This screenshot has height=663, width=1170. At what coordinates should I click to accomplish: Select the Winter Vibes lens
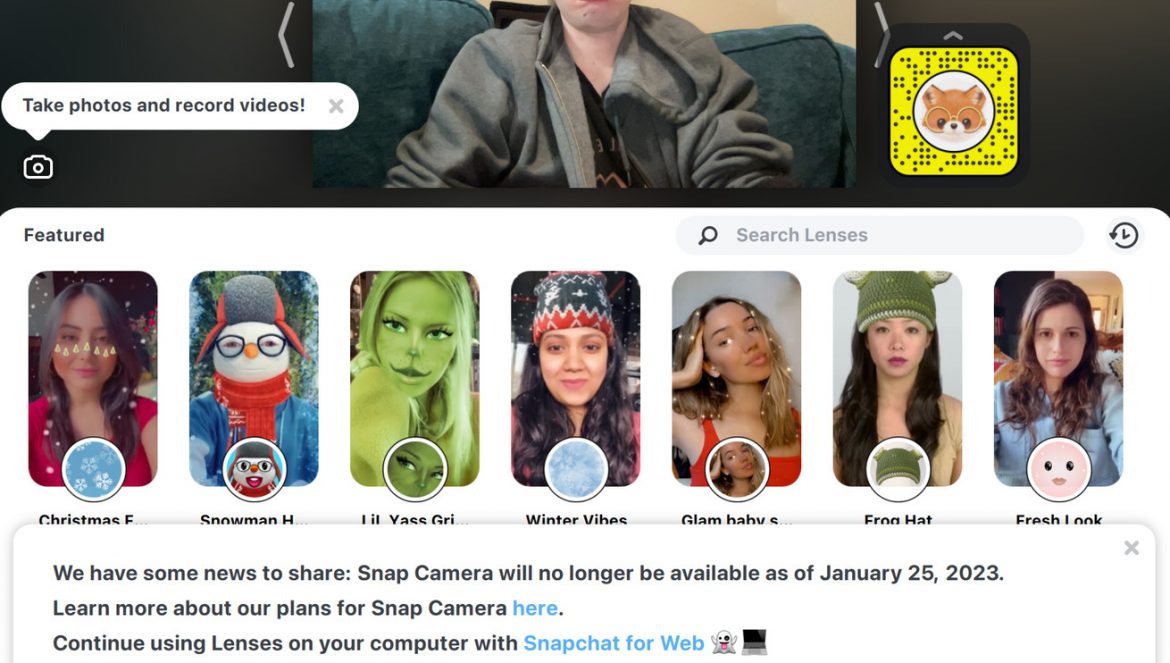click(575, 378)
